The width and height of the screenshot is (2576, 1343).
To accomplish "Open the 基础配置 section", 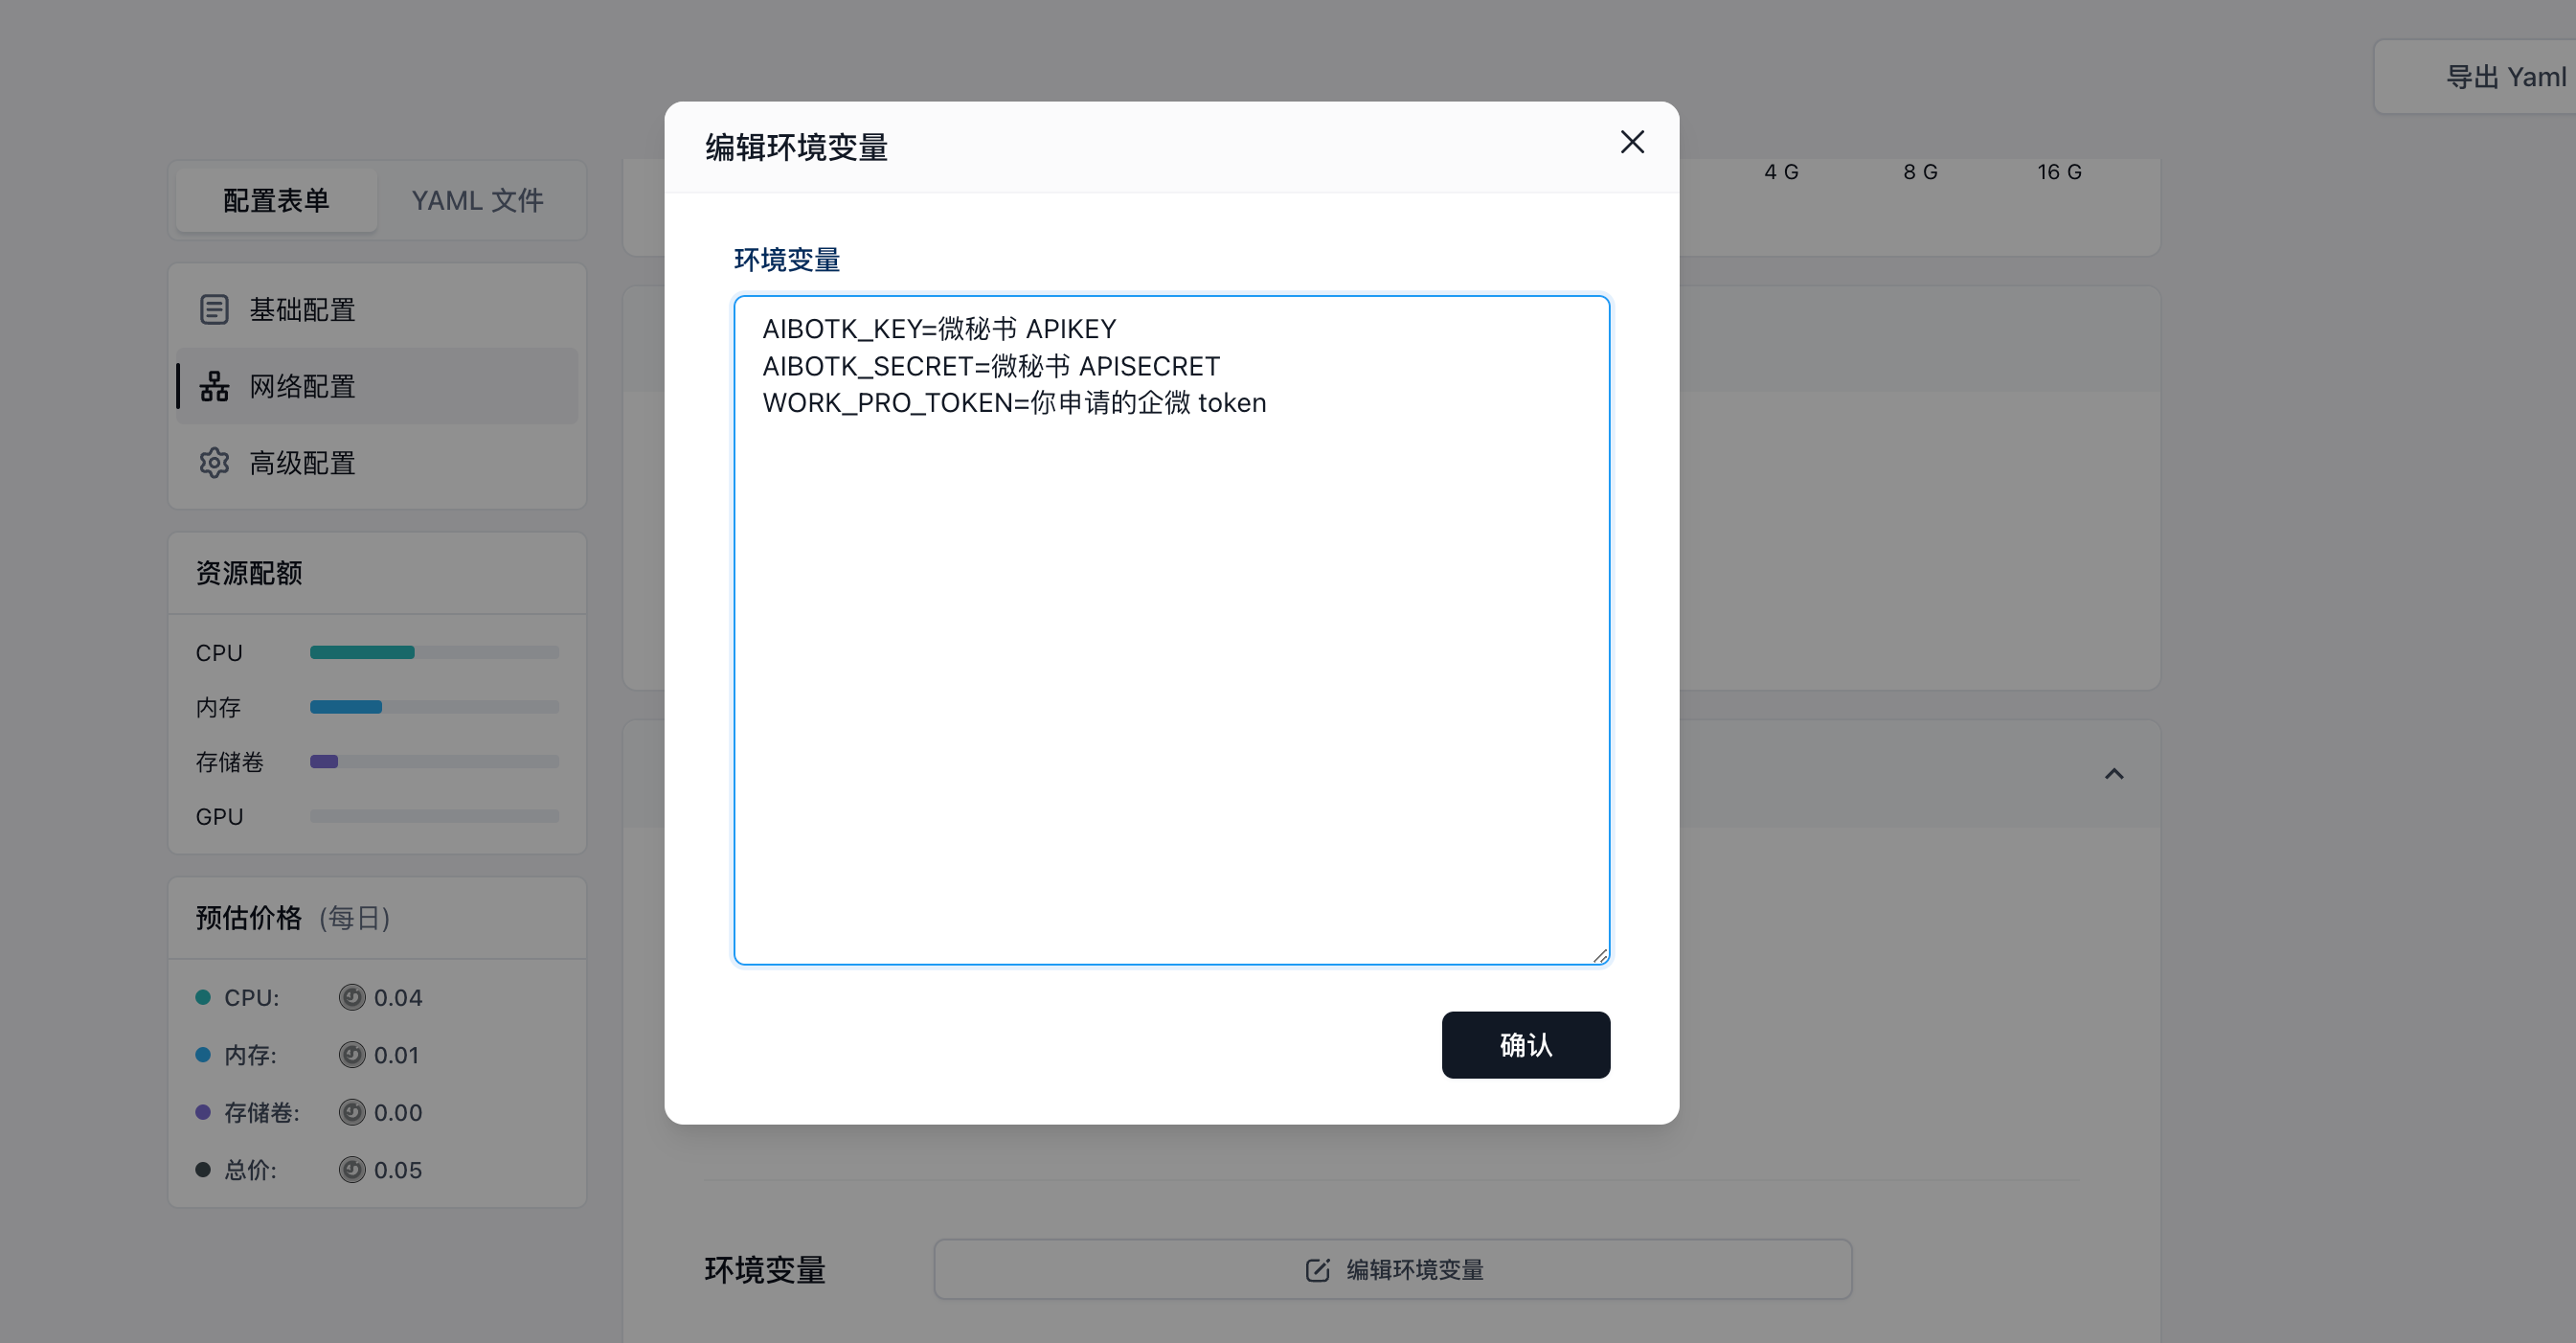I will click(x=302, y=309).
